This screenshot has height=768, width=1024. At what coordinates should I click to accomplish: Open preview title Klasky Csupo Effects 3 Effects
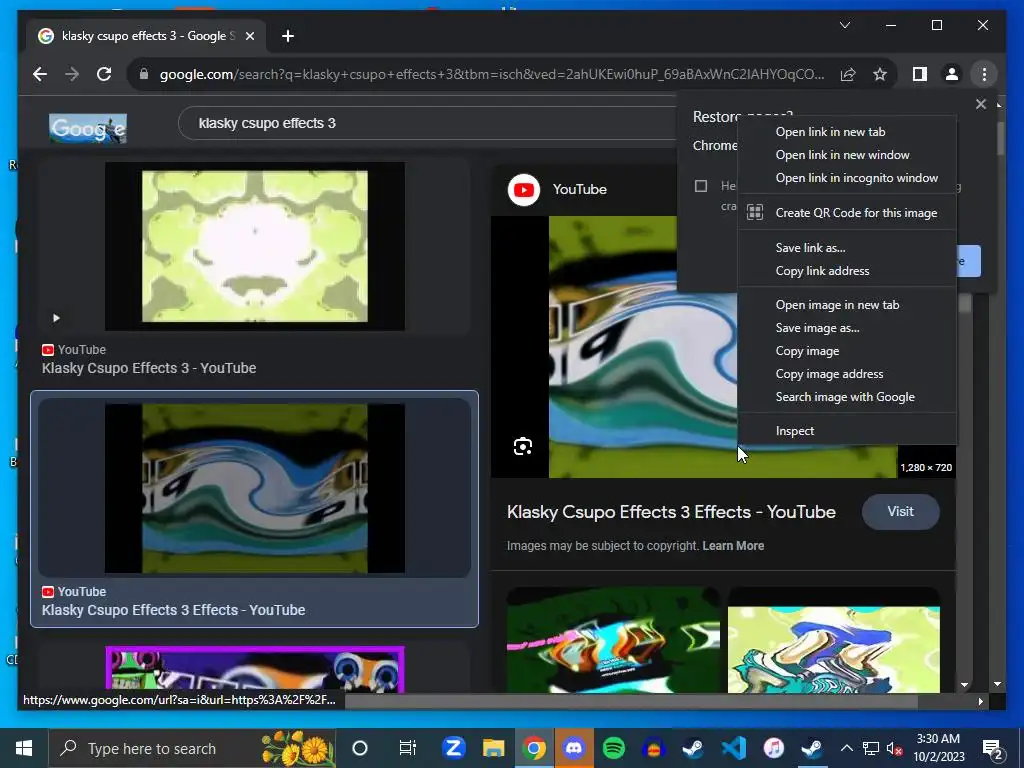[x=671, y=512]
